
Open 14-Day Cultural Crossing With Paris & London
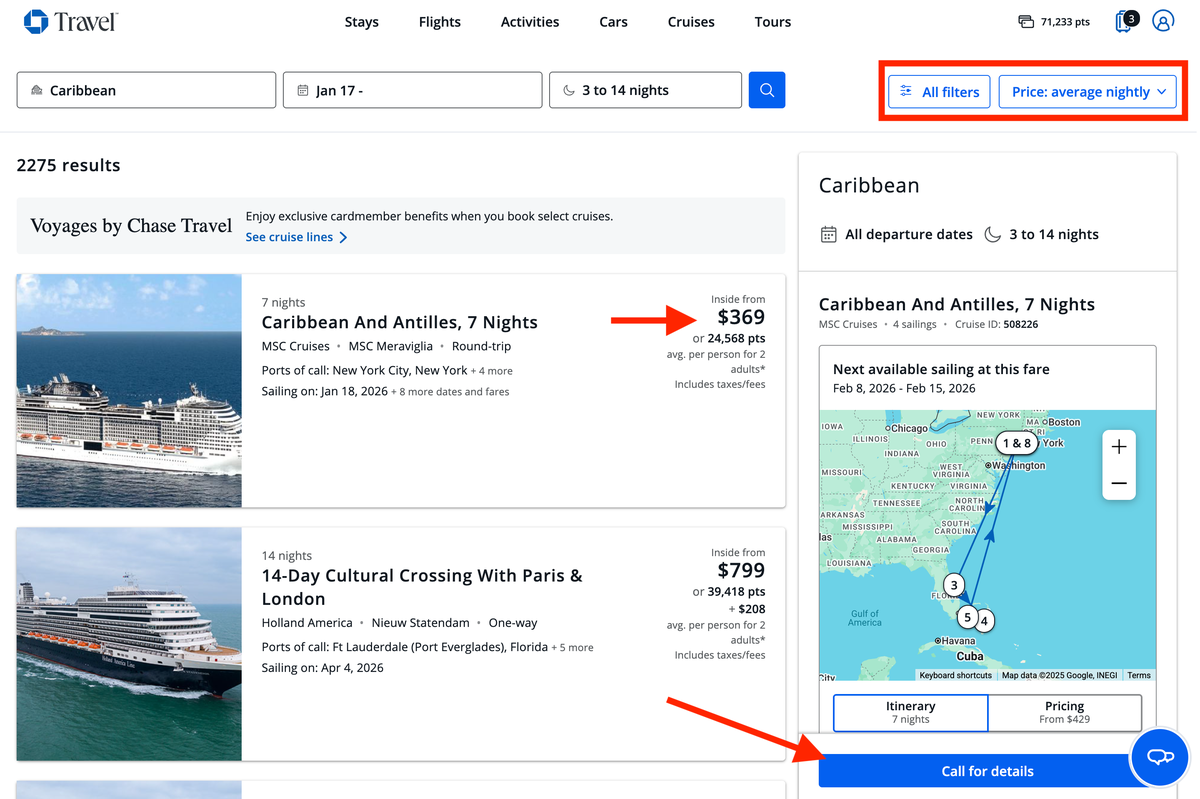(x=422, y=587)
